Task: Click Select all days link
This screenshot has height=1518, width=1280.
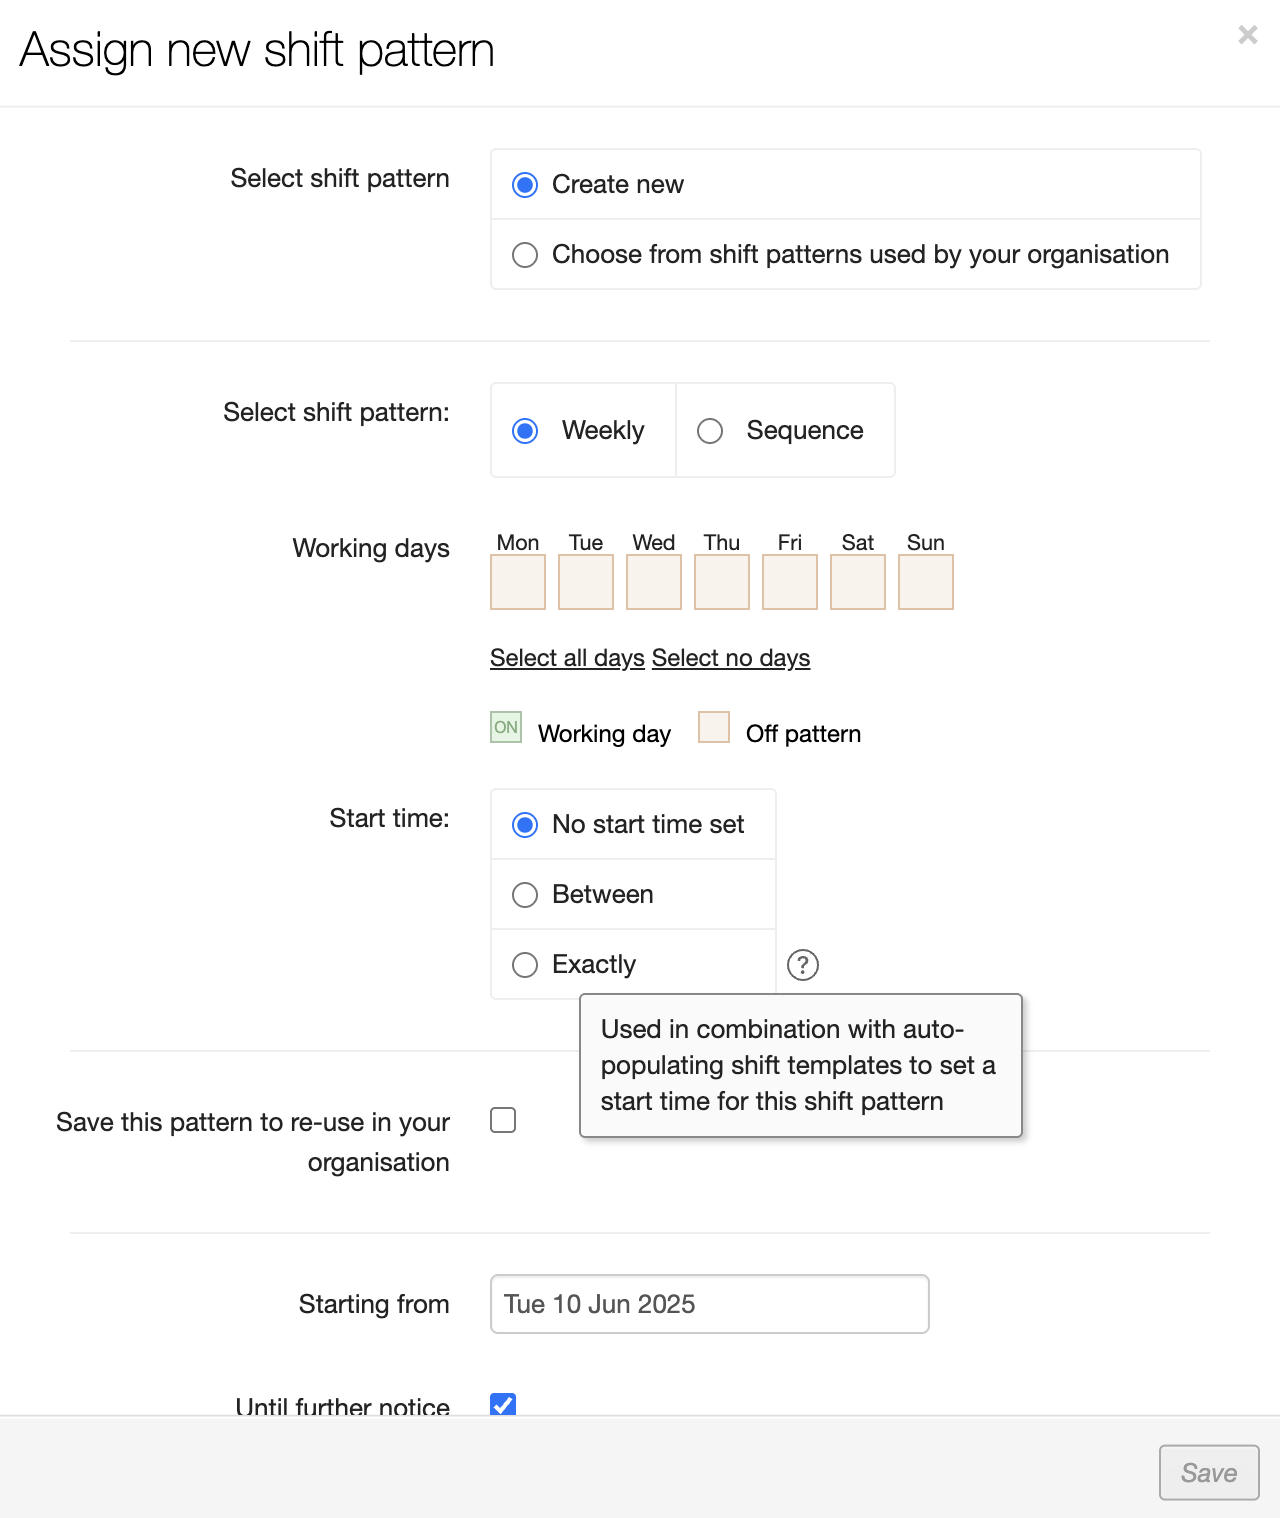Action: [x=567, y=658]
